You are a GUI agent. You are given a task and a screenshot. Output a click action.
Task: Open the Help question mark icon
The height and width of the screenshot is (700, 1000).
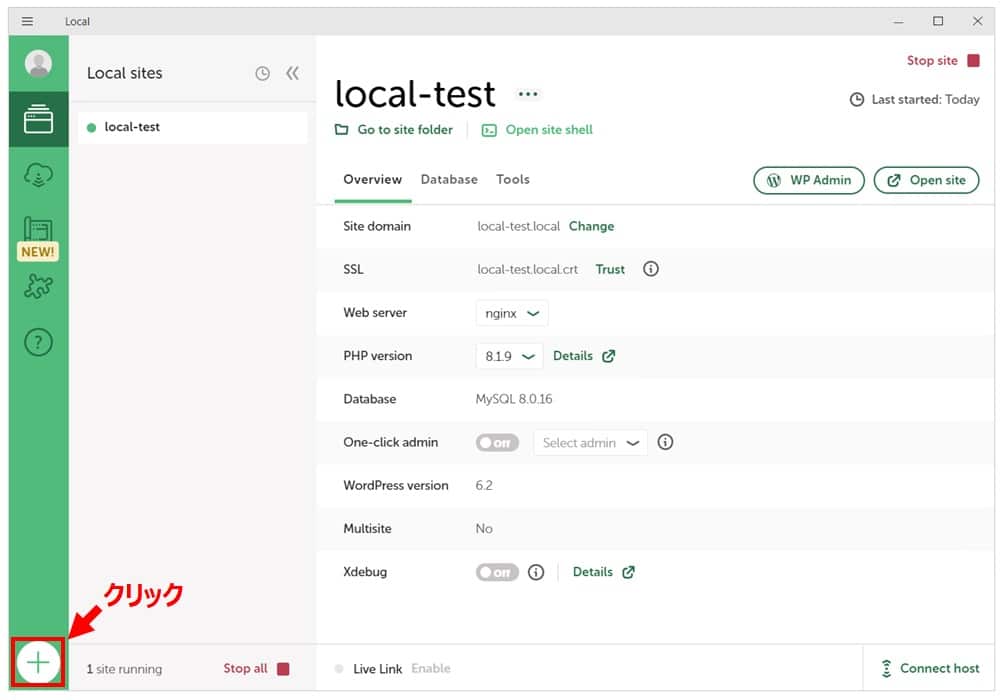click(x=38, y=342)
